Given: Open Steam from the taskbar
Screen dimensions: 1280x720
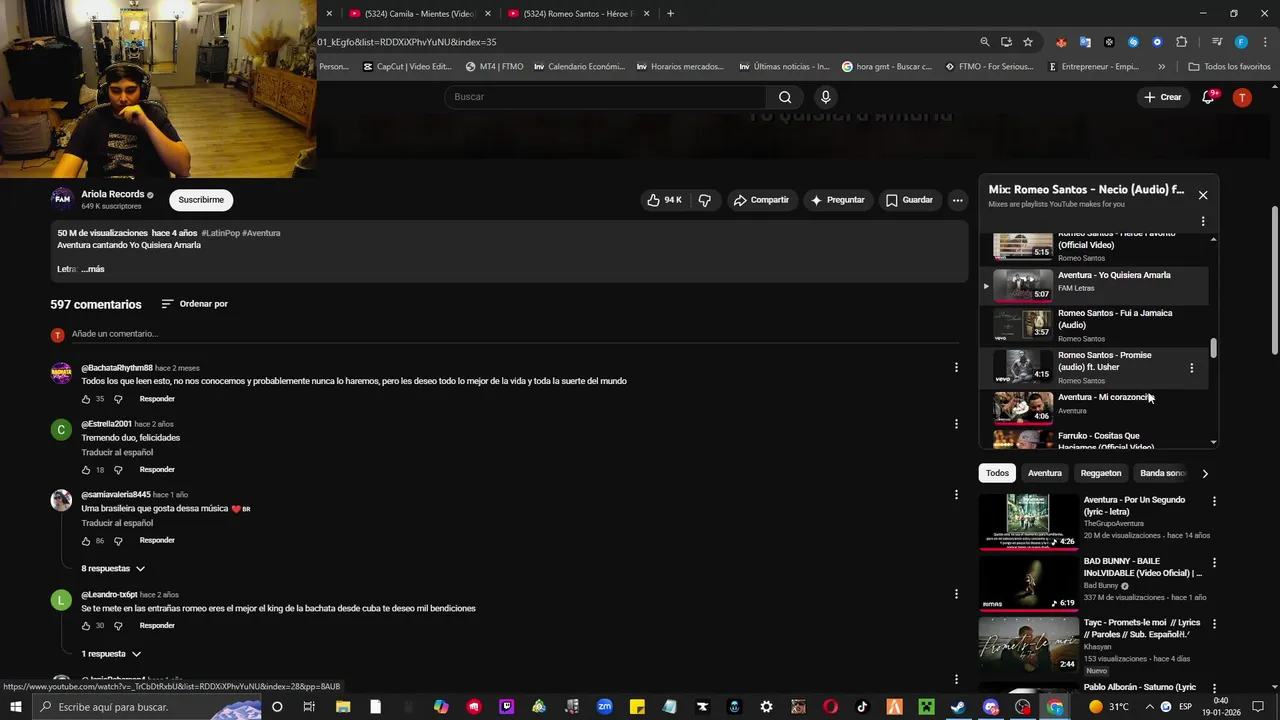Looking at the screenshot, I should [x=957, y=707].
